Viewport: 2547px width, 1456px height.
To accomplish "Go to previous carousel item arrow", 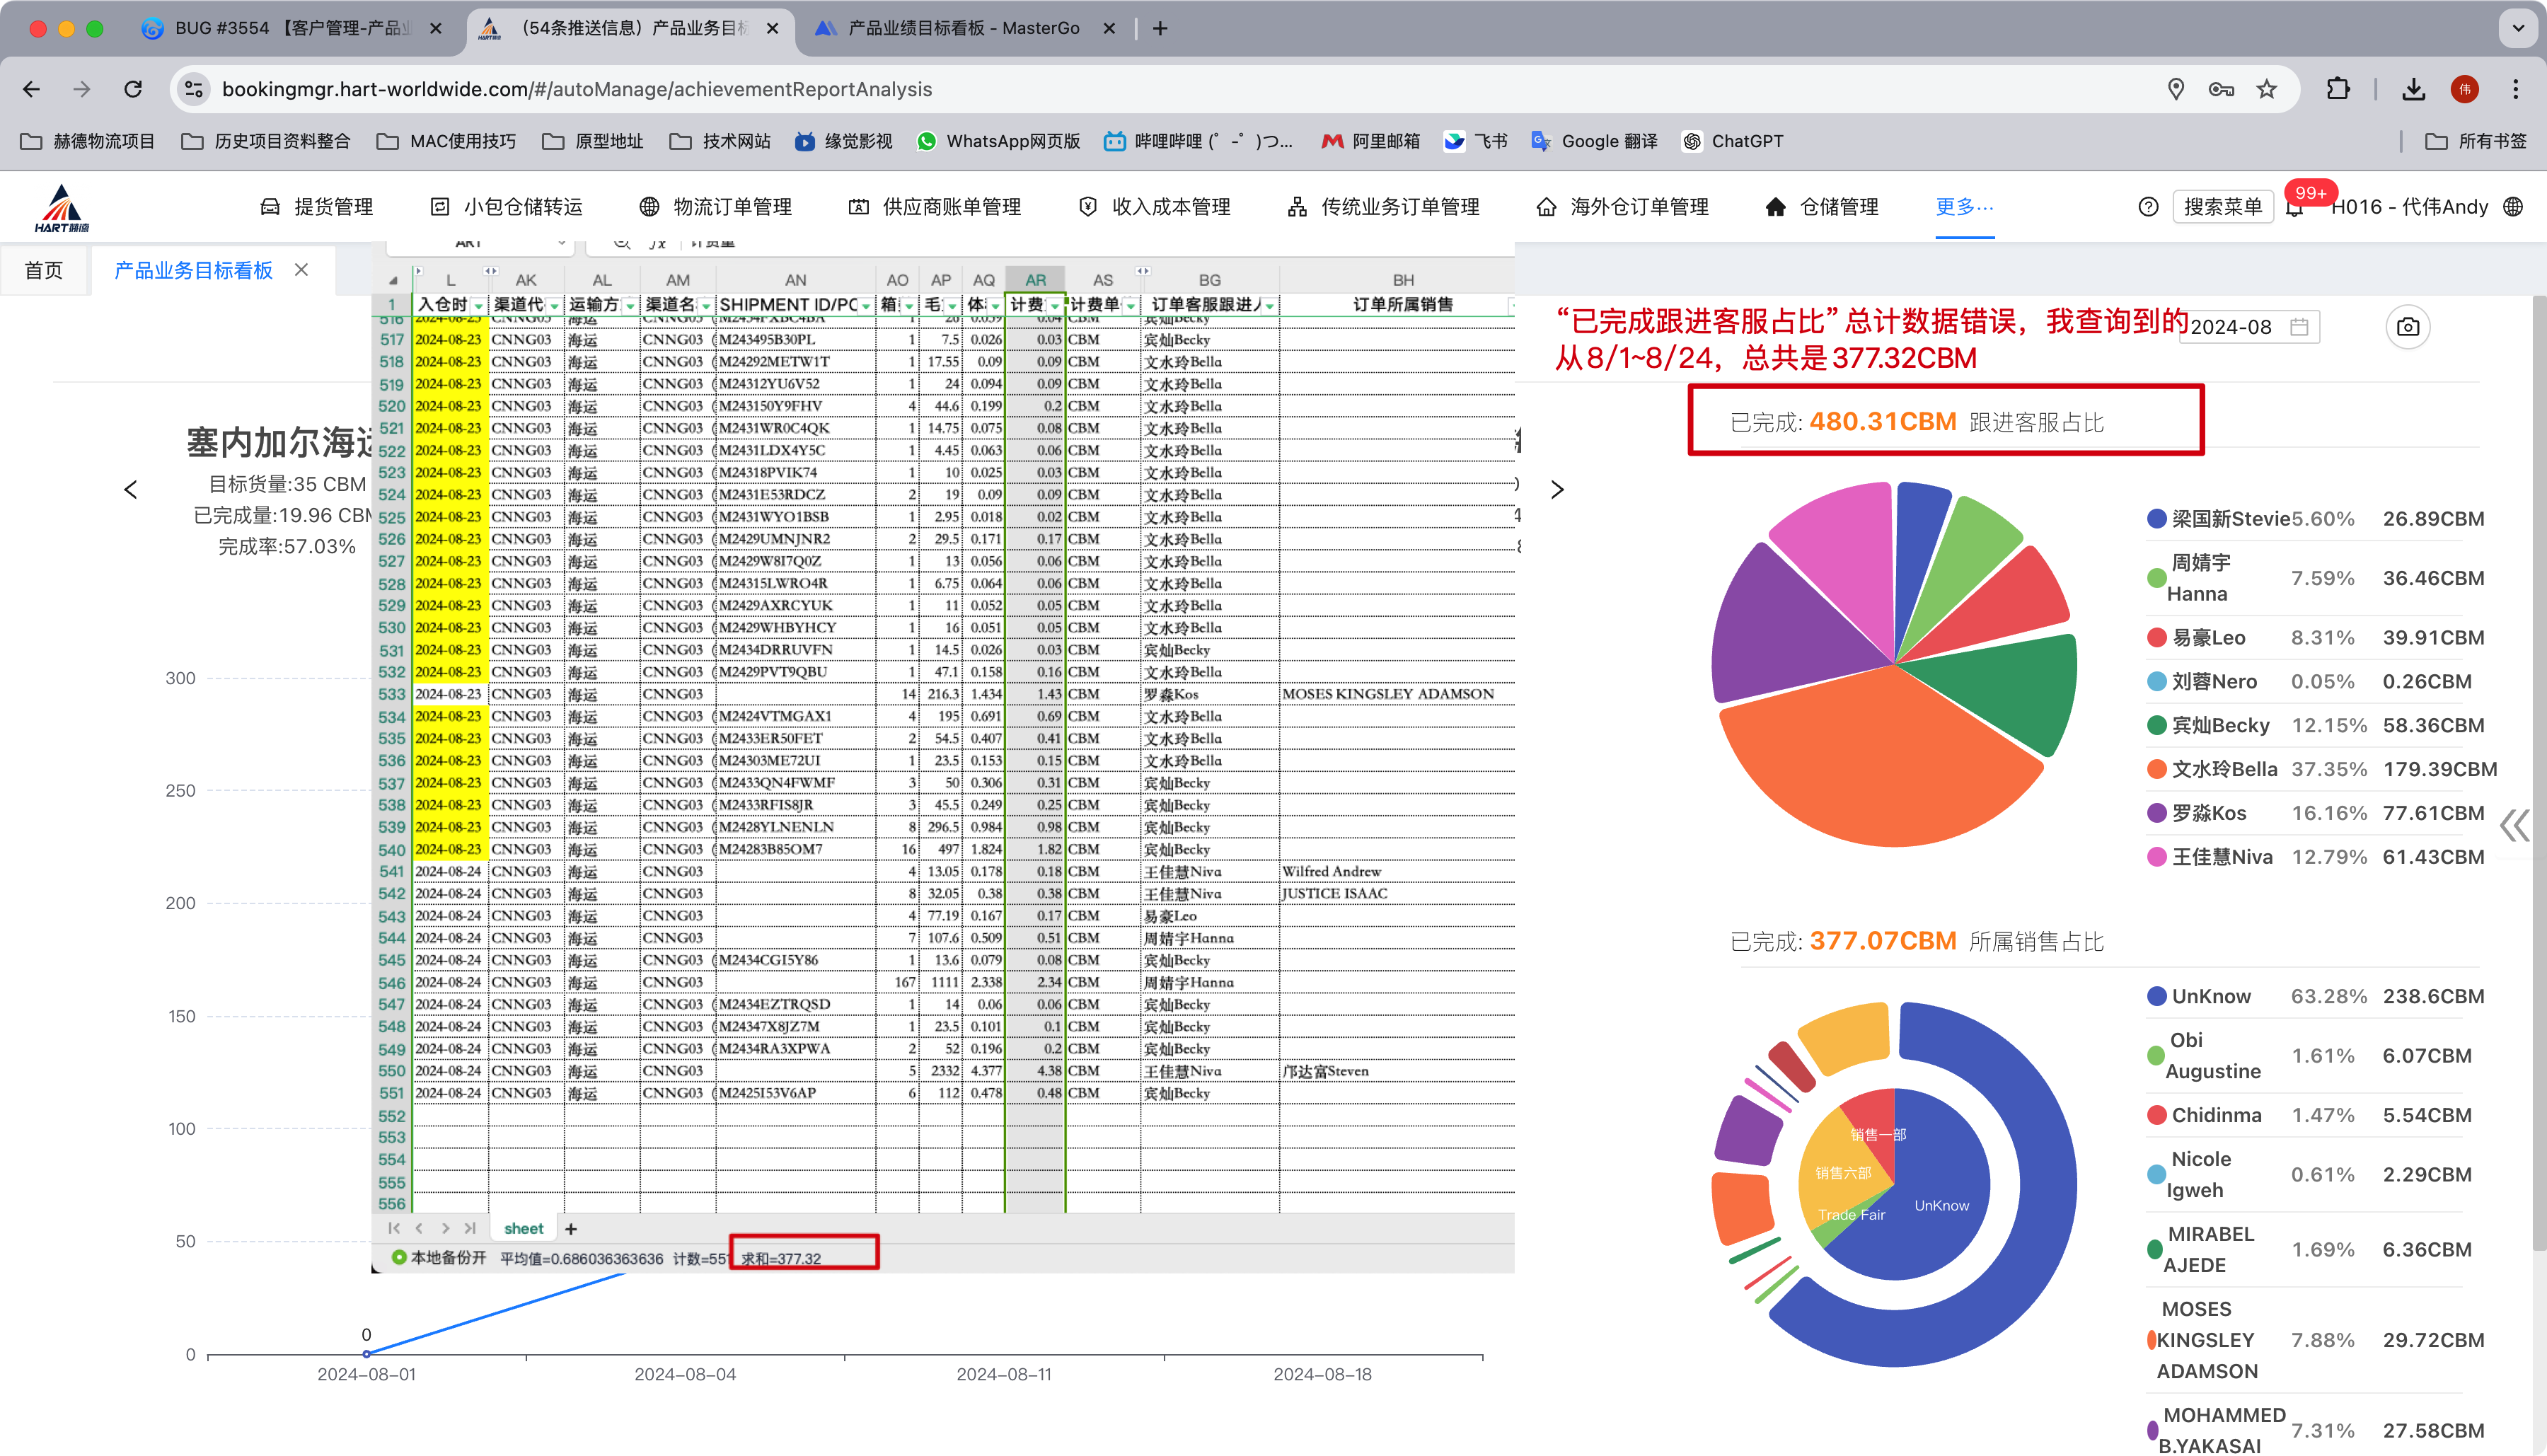I will tap(131, 490).
